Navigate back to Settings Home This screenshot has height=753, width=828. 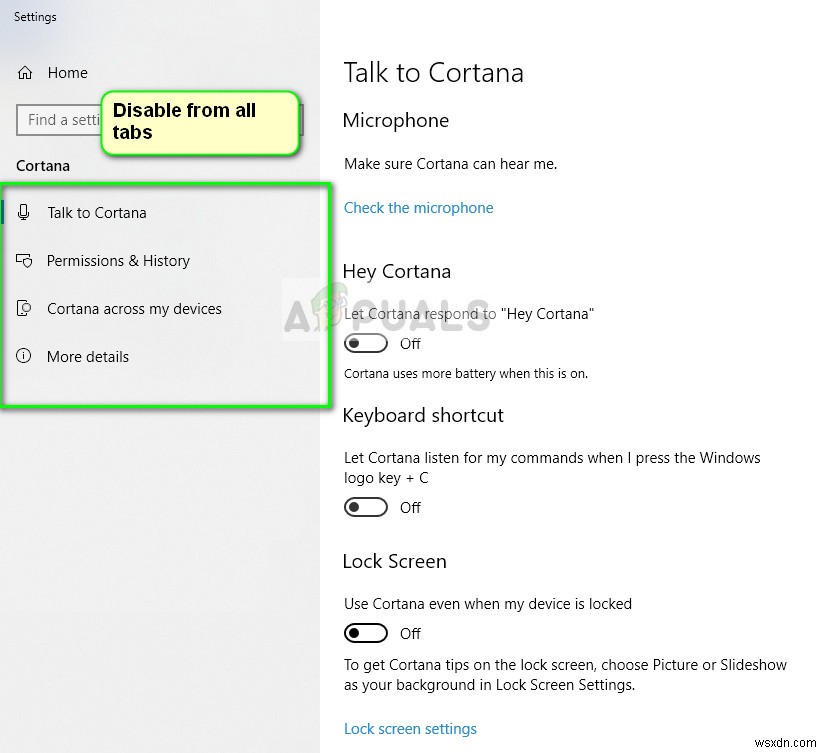coord(68,72)
